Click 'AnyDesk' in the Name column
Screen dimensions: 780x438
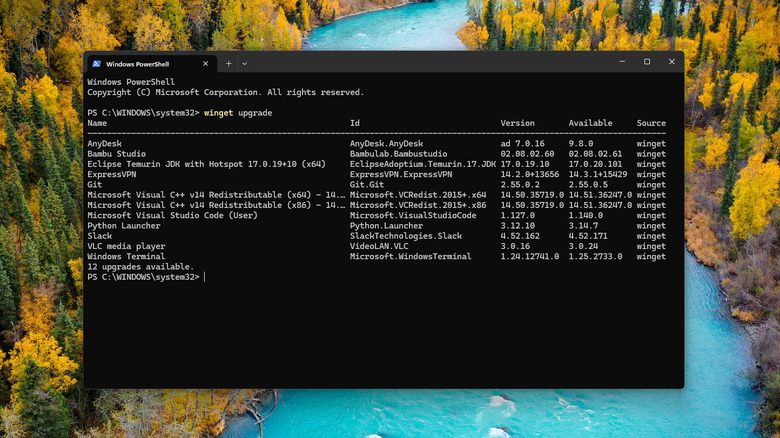tap(104, 143)
